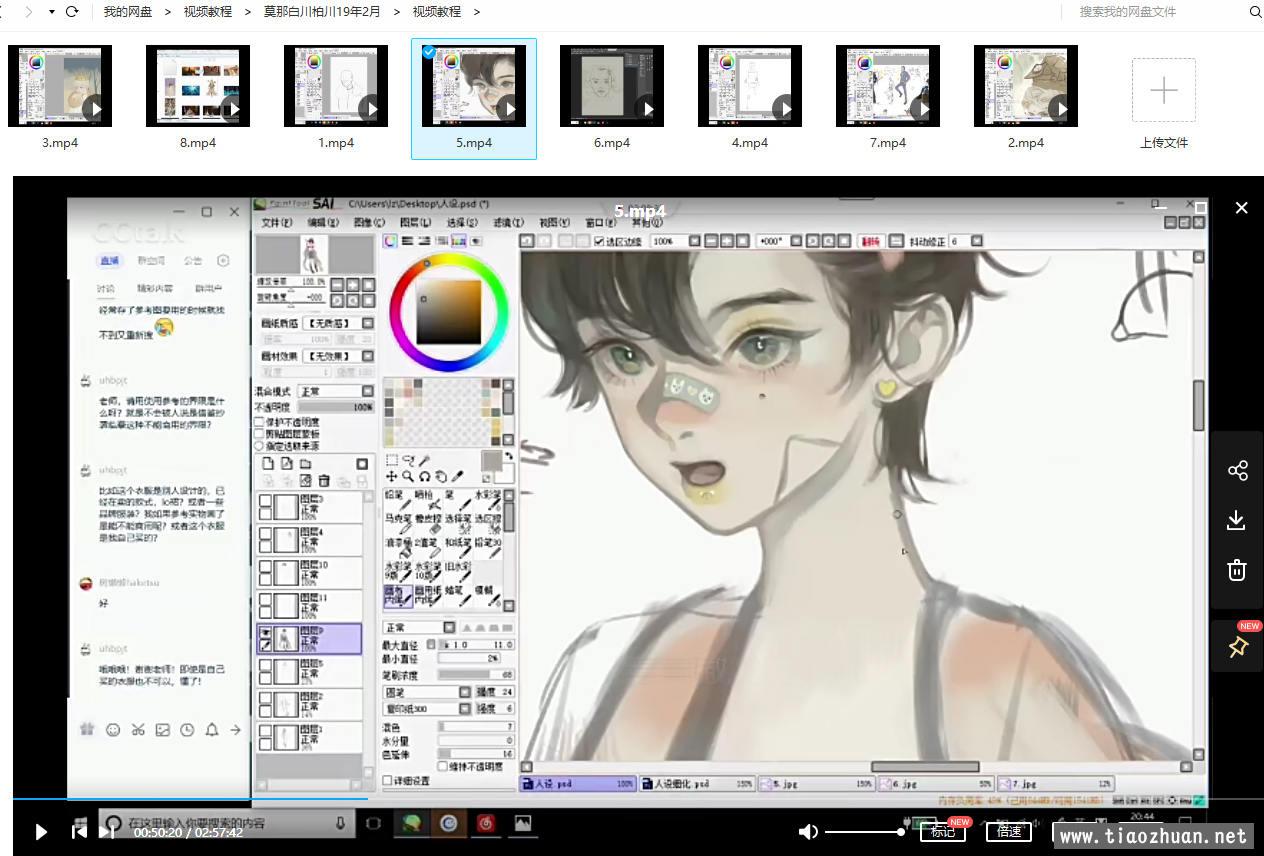The image size is (1264, 856).
Task: Navigate to 莫那白川柏川19年2月 folder breadcrumb
Action: [x=322, y=12]
